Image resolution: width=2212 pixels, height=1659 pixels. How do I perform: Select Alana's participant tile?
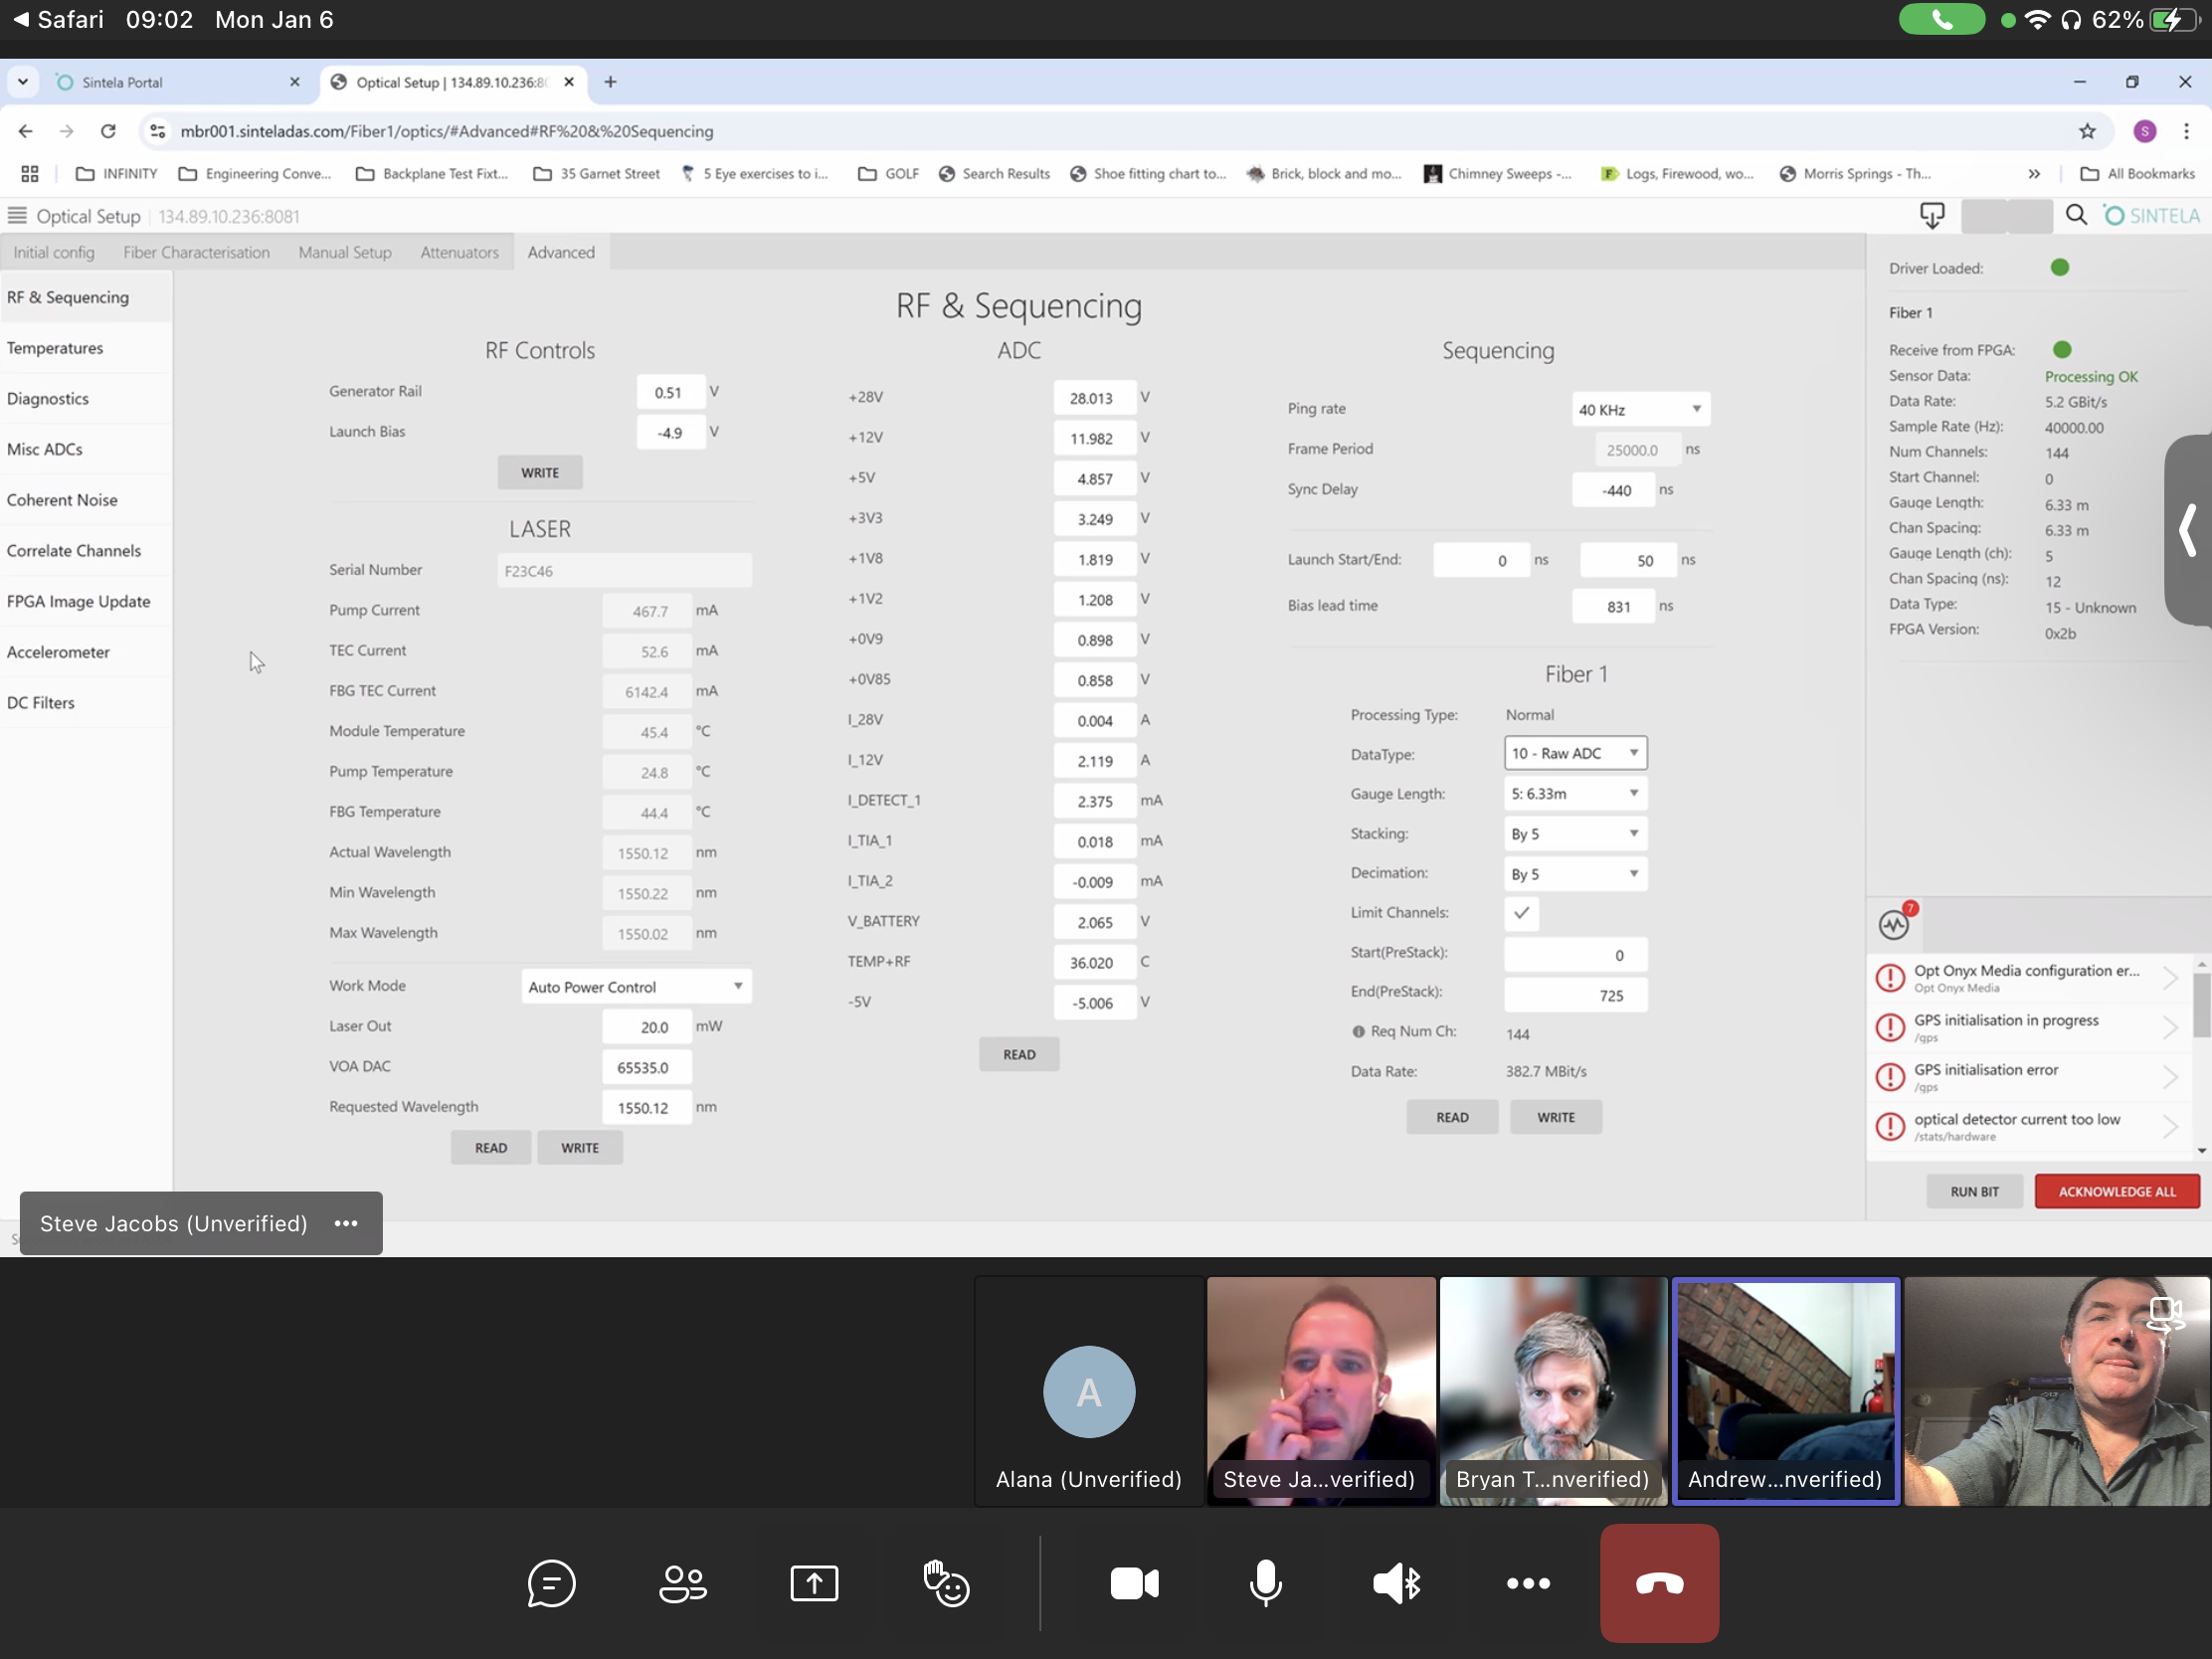[x=1089, y=1391]
